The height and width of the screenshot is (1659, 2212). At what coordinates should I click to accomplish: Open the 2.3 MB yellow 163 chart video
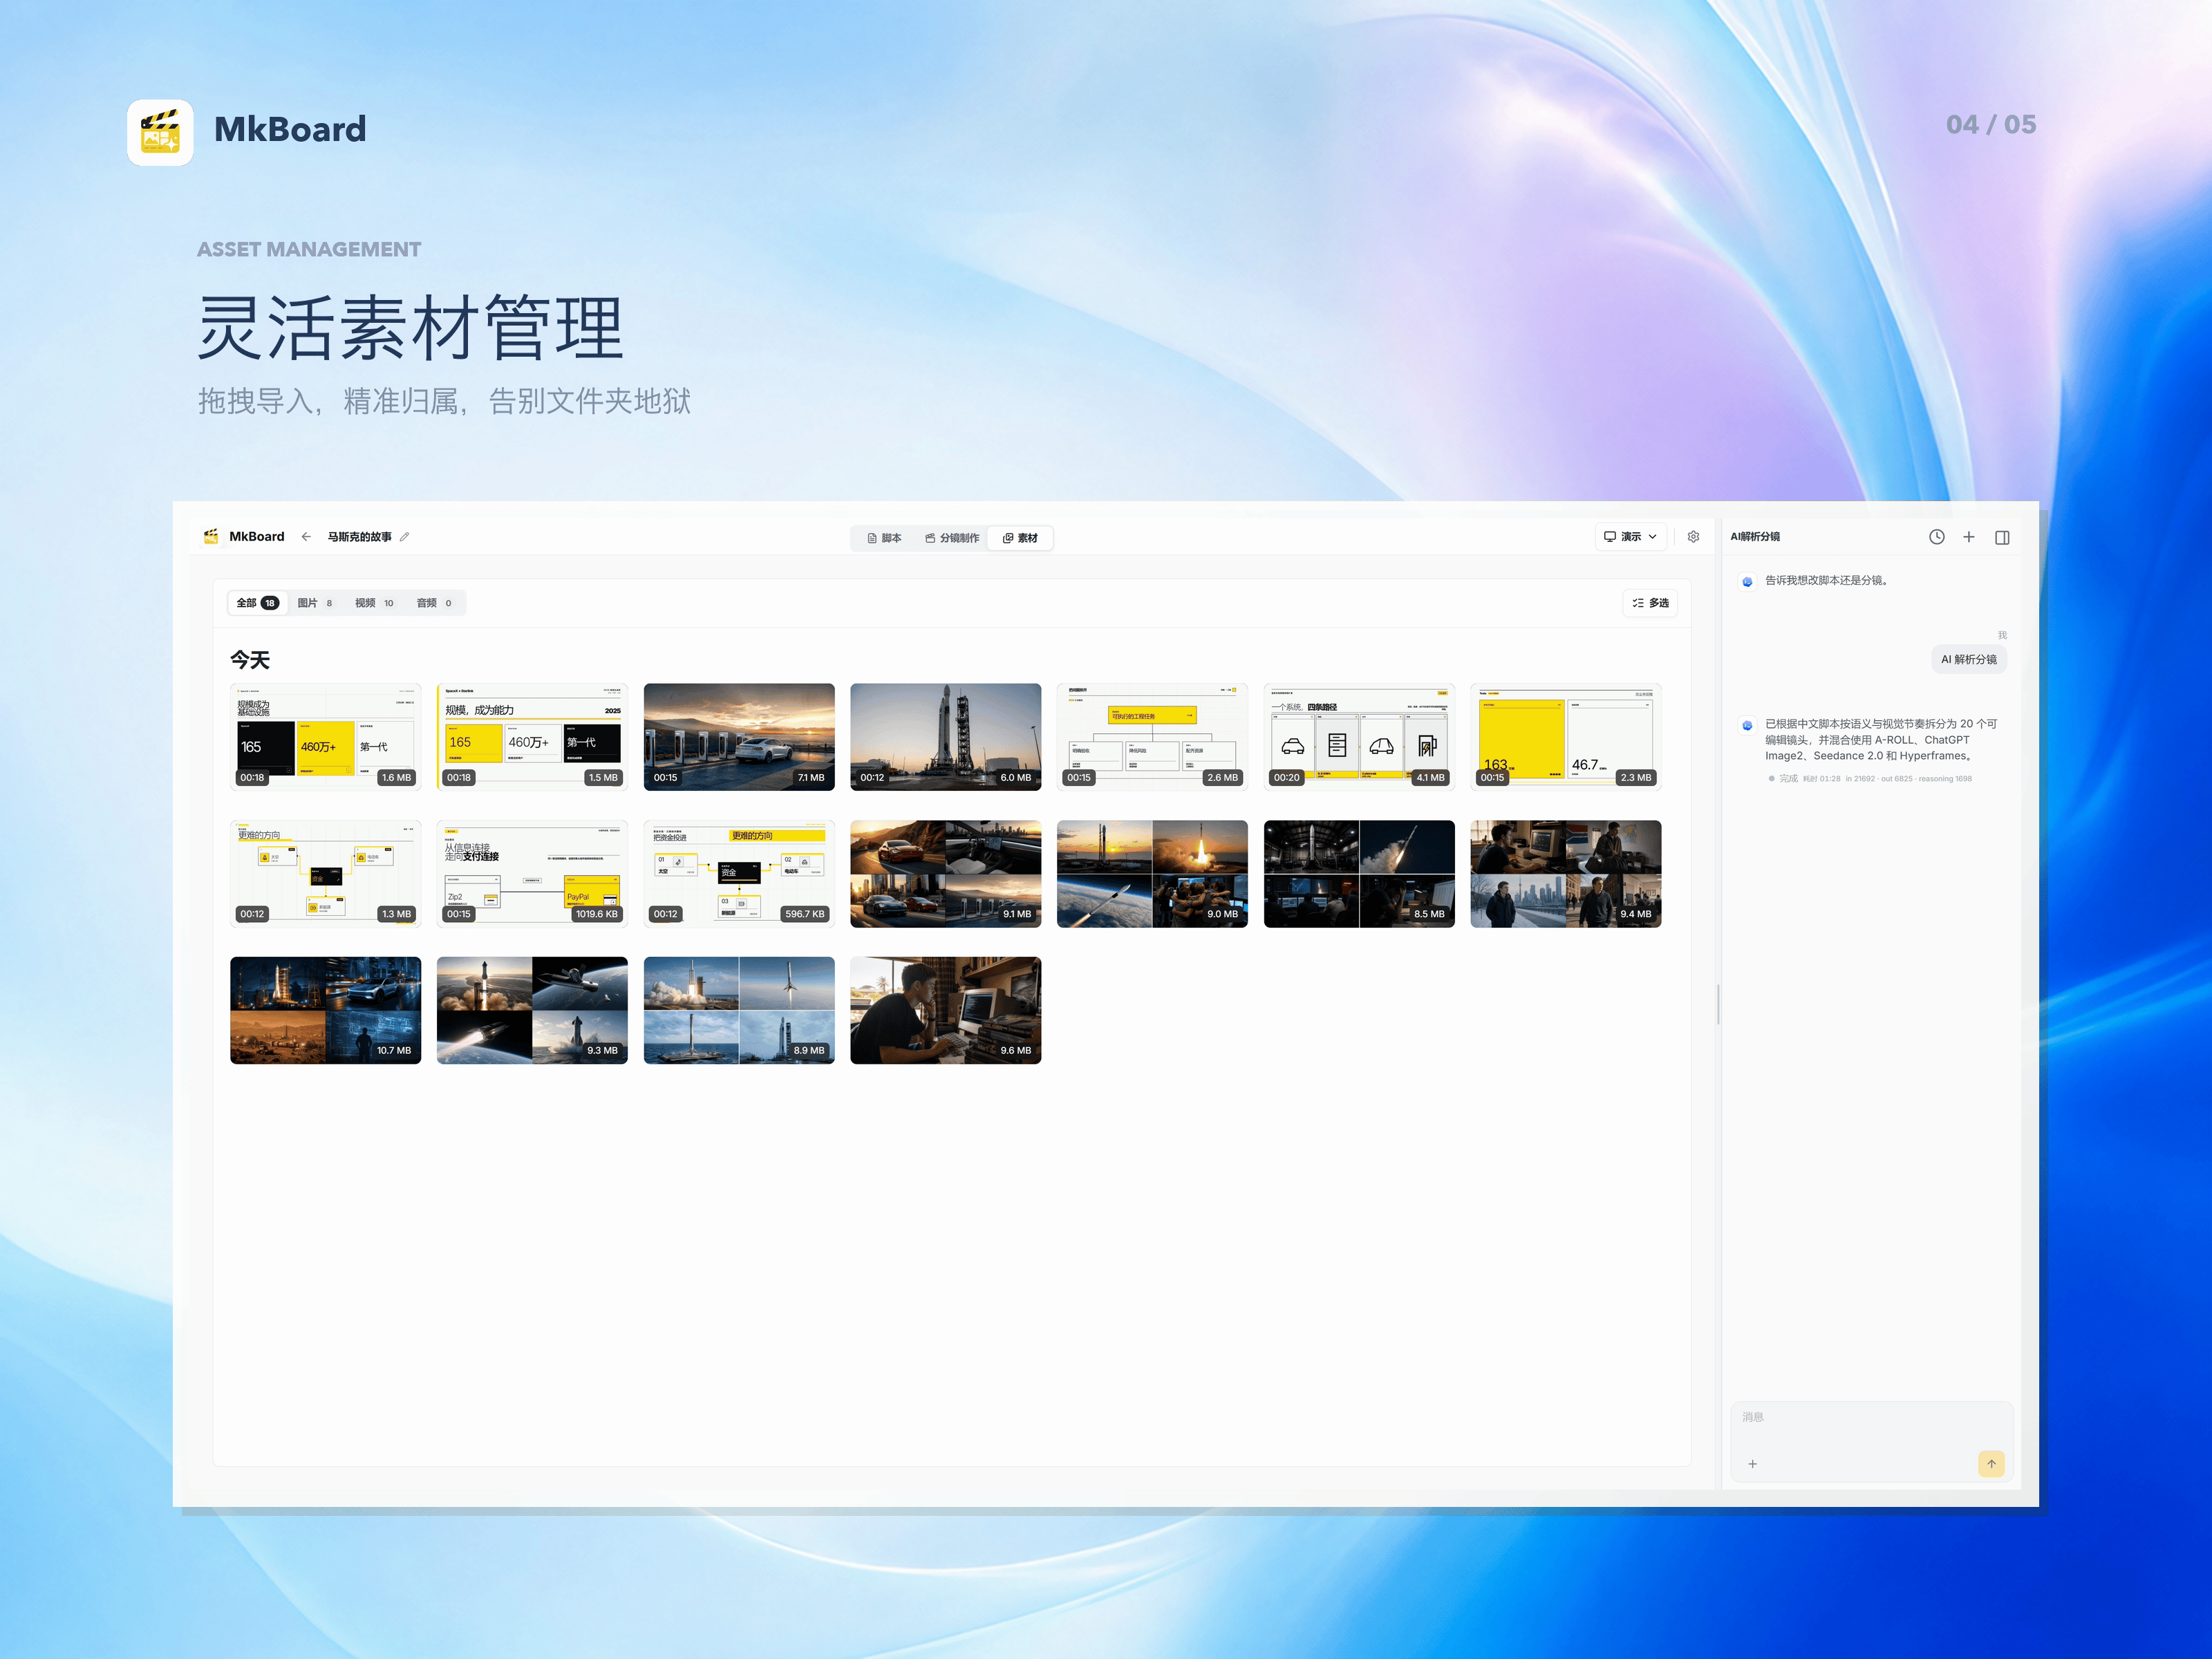coord(1566,737)
